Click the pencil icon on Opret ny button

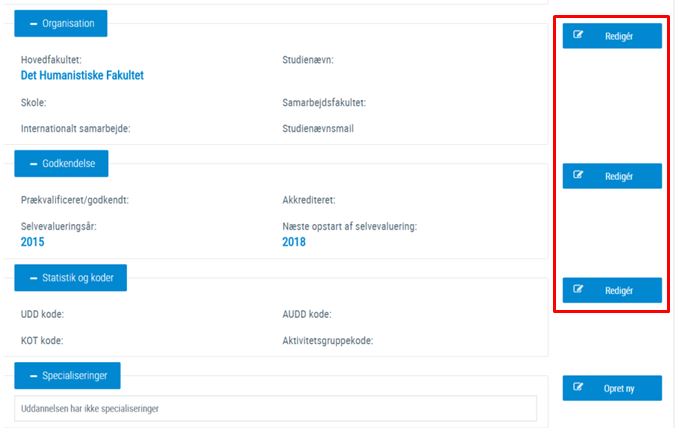578,387
